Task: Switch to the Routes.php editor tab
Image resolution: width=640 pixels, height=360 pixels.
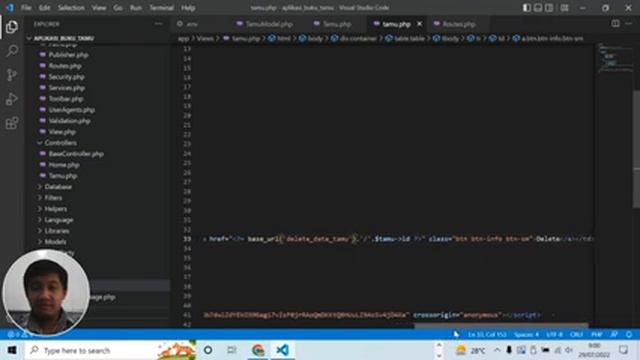Action: tap(458, 24)
